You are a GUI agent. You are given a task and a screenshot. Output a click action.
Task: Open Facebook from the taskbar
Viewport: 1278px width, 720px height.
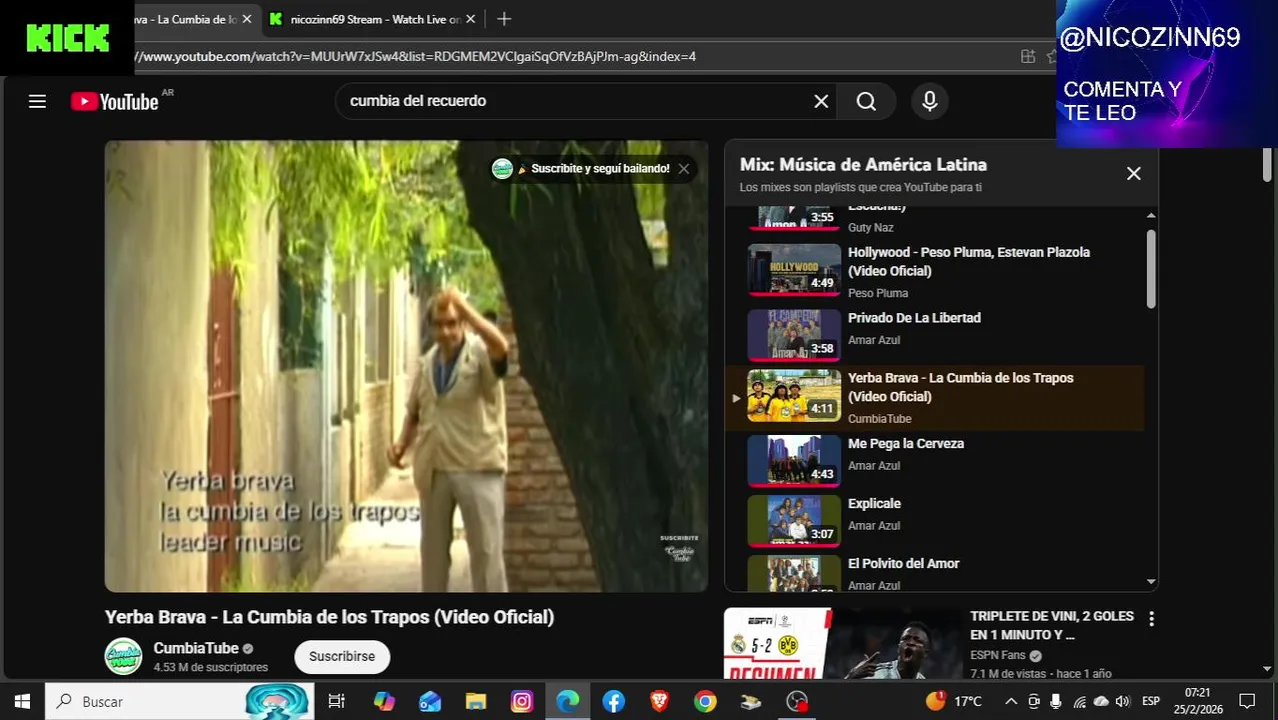pyautogui.click(x=614, y=701)
